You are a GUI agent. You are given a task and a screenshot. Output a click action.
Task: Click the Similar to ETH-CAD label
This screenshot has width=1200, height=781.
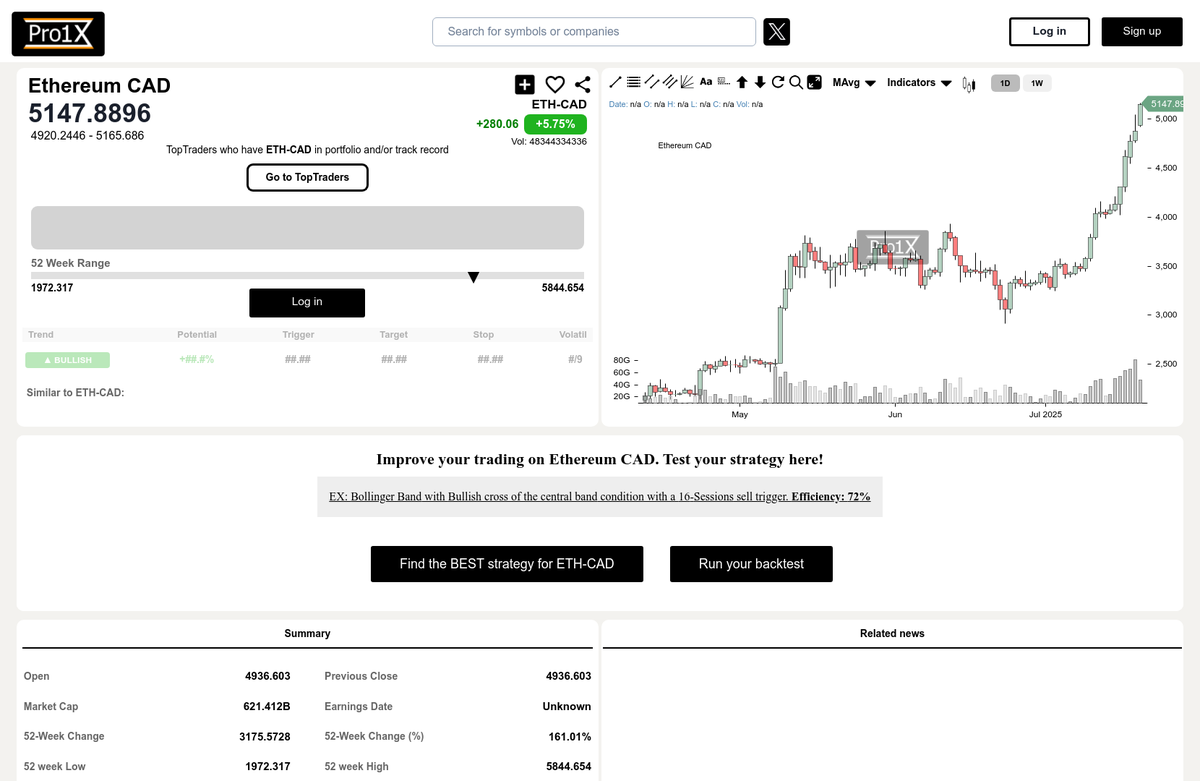point(75,393)
